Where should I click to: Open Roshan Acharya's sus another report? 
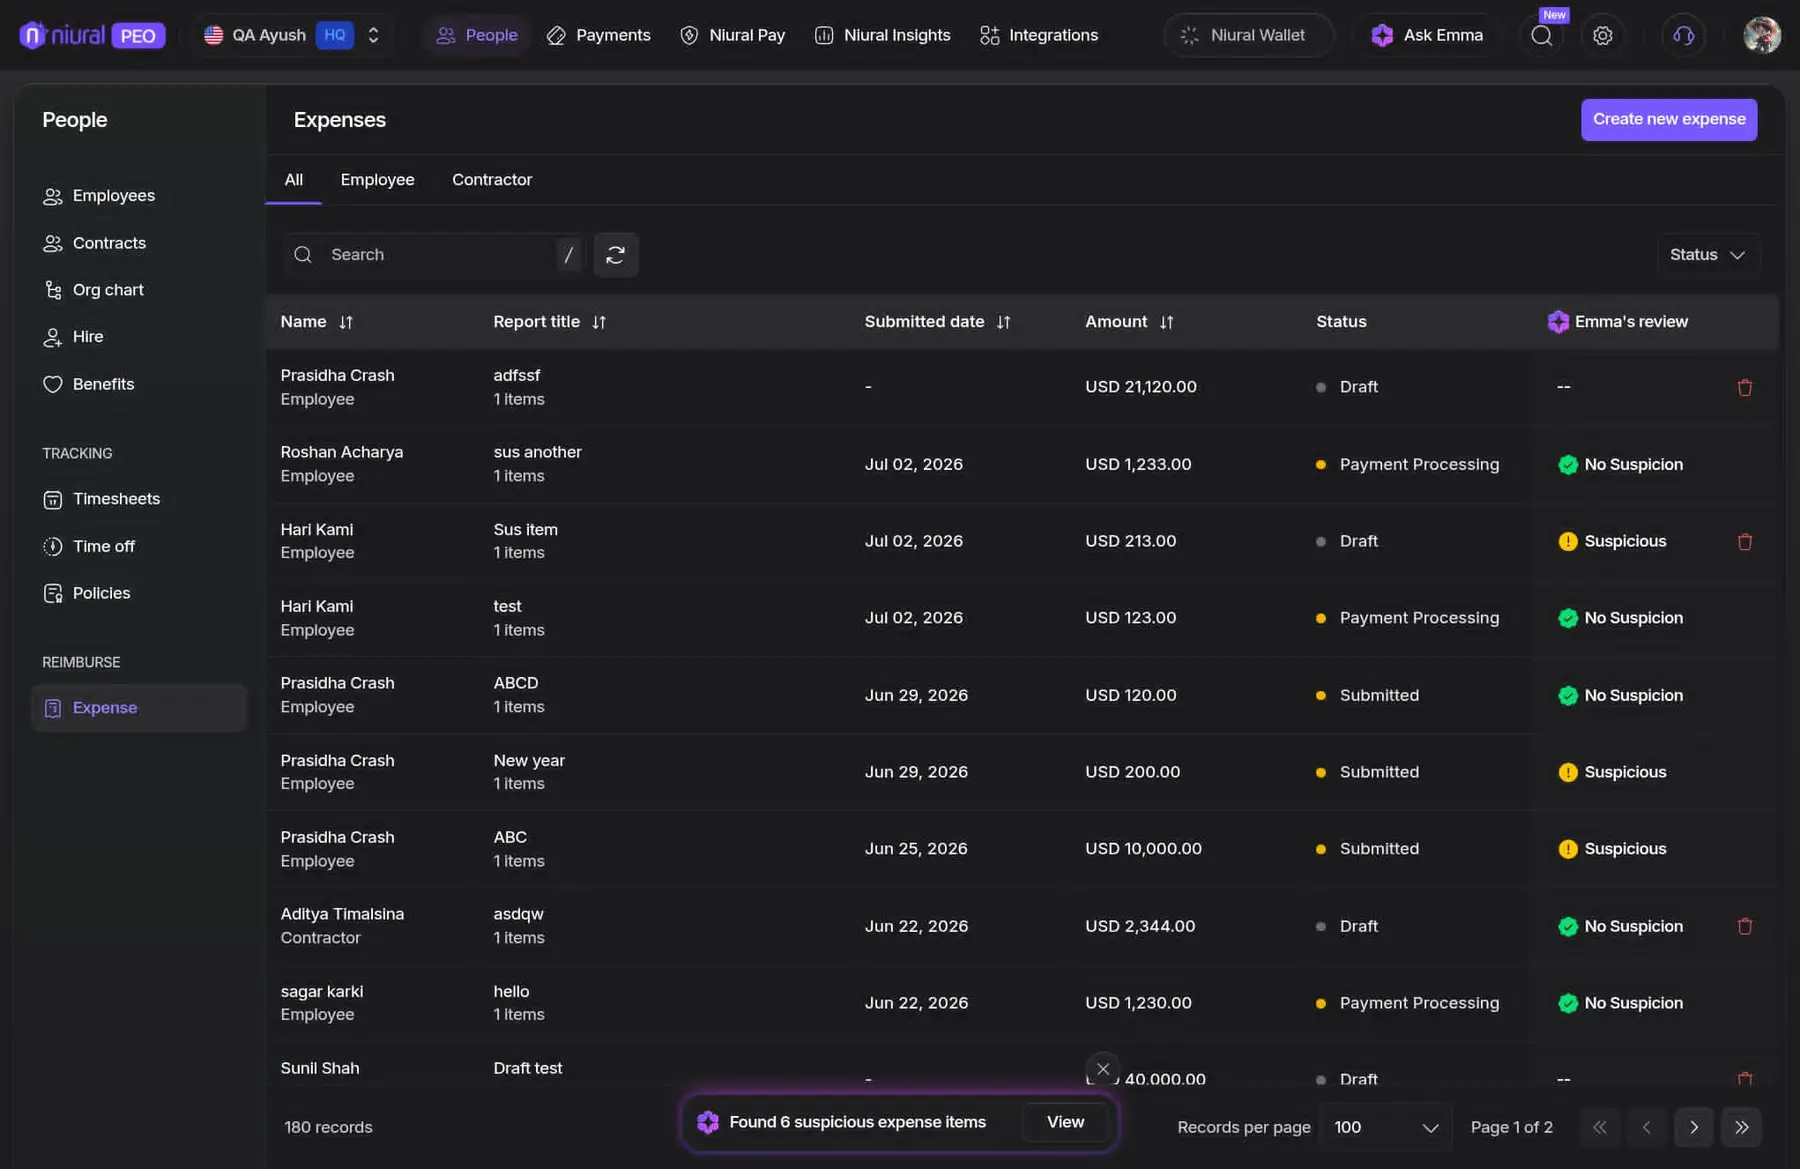pyautogui.click(x=537, y=452)
